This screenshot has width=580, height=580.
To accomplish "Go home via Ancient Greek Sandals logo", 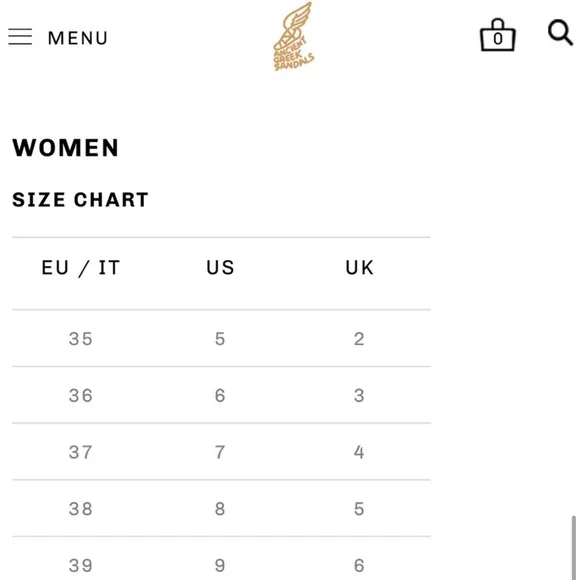I will coord(294,36).
